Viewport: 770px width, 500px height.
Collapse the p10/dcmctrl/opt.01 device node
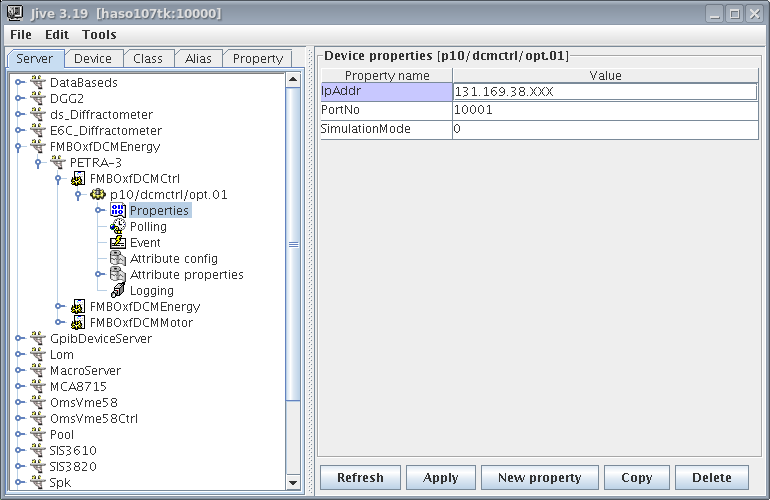point(78,194)
